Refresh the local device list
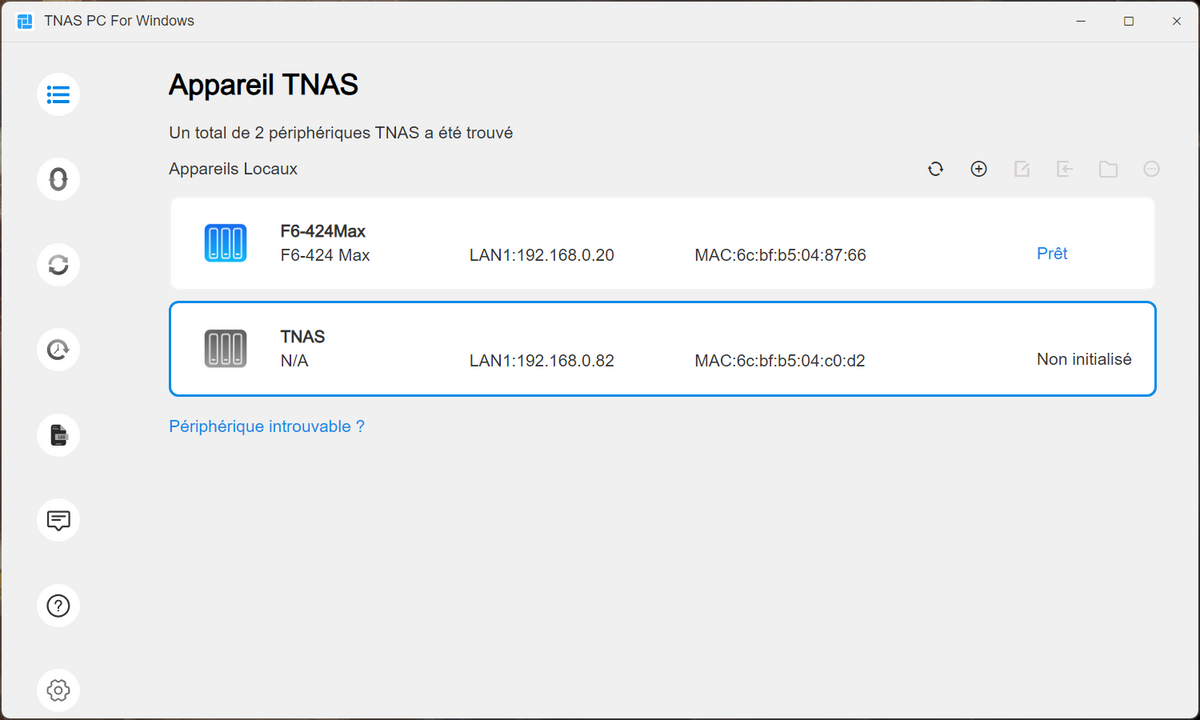Screen dimensions: 1200x720 [936, 169]
